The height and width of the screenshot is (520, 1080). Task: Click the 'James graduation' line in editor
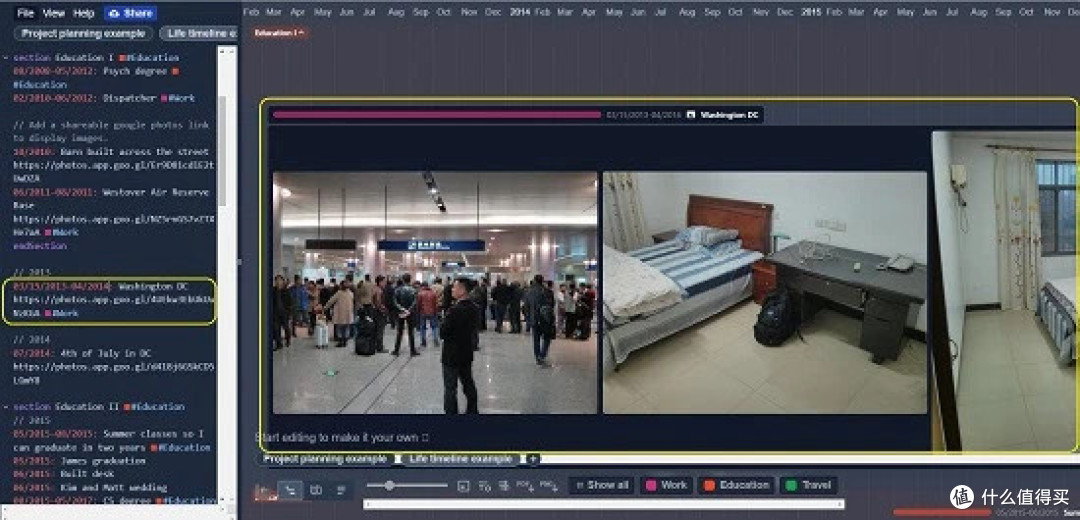coord(79,461)
